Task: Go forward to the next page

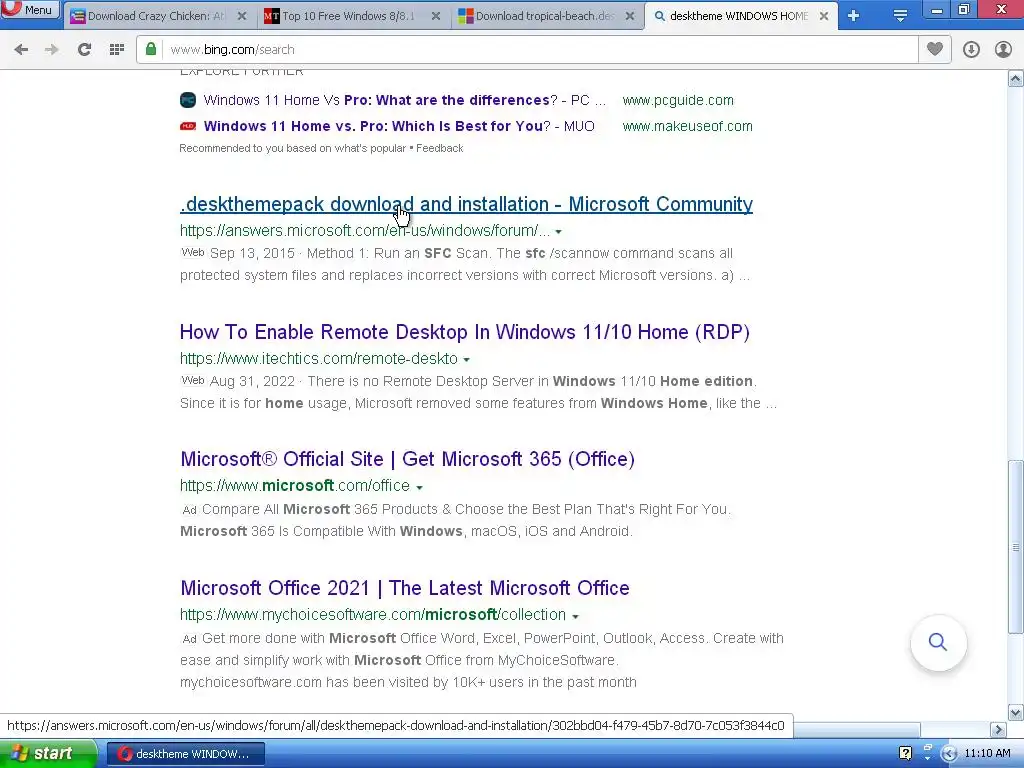Action: click(x=52, y=50)
